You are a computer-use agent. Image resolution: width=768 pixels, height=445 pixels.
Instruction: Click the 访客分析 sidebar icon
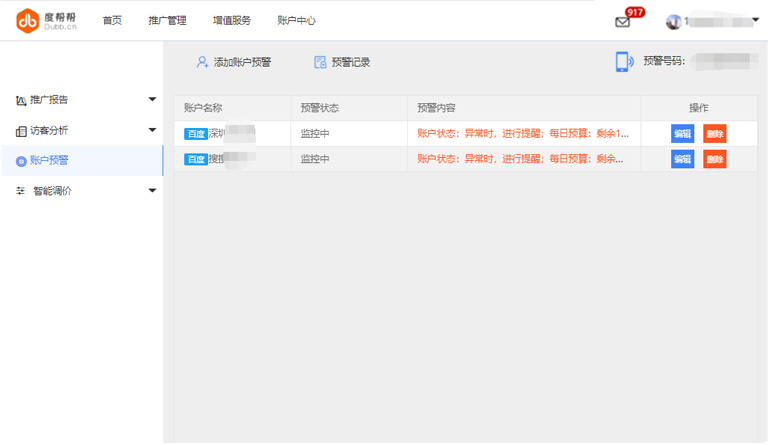21,131
